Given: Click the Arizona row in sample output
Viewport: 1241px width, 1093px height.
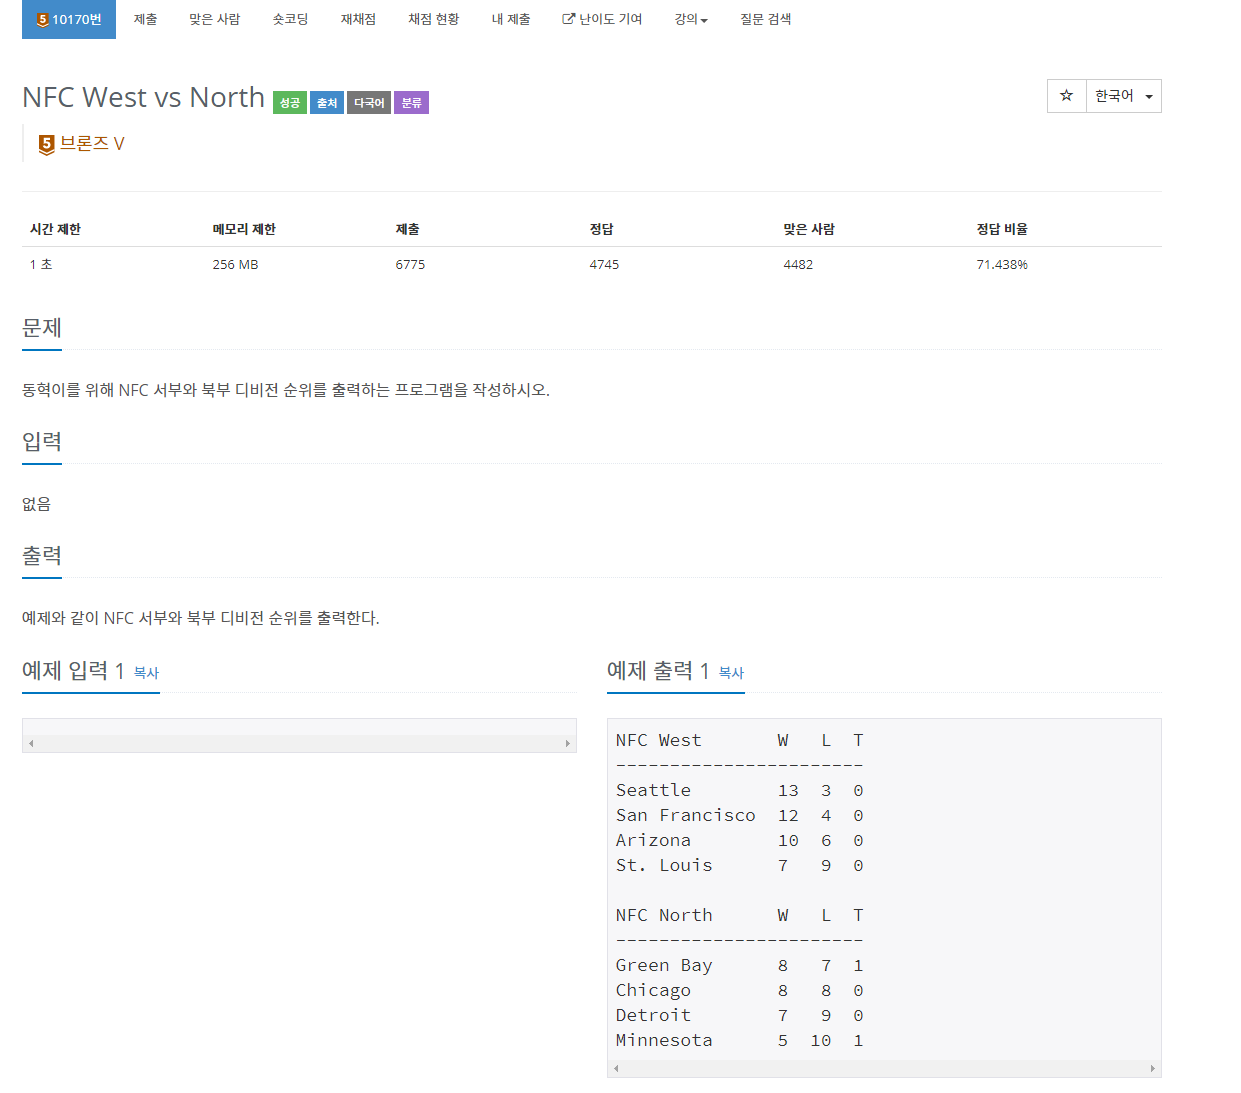Looking at the screenshot, I should point(740,840).
